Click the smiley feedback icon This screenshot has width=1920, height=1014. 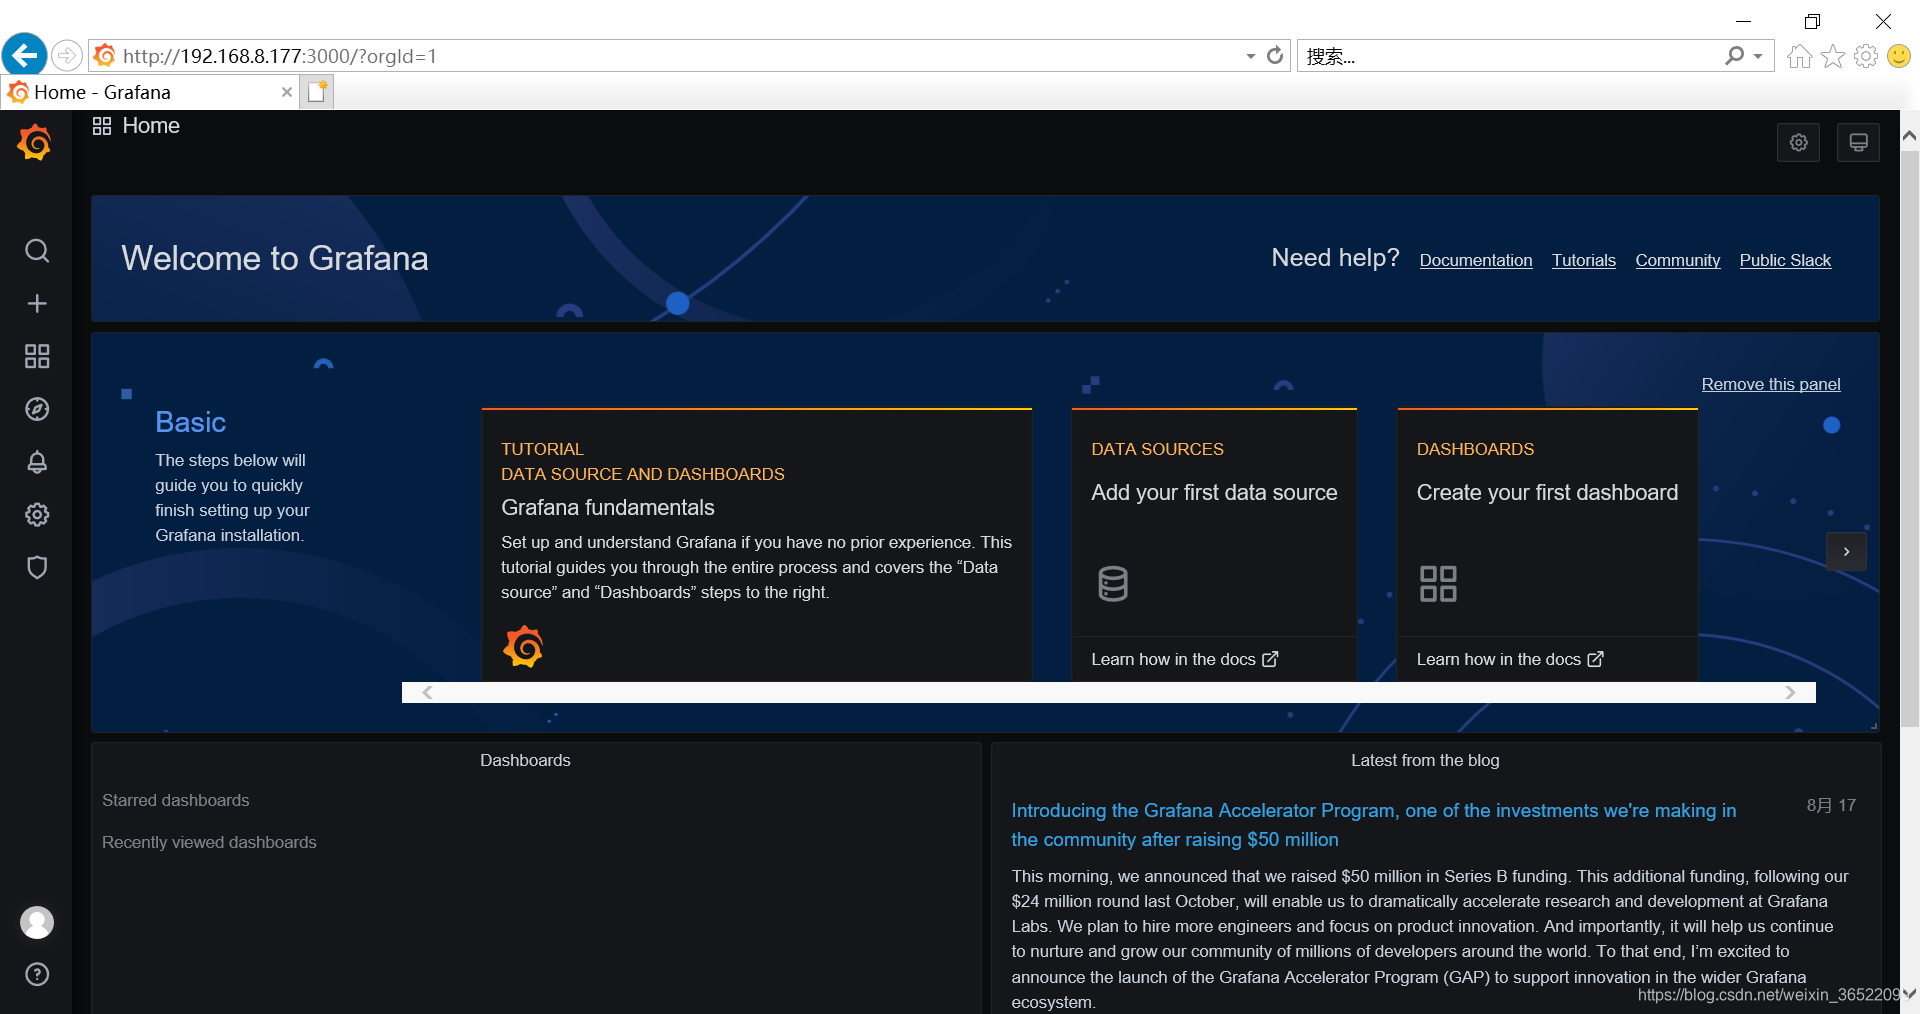(x=1899, y=56)
